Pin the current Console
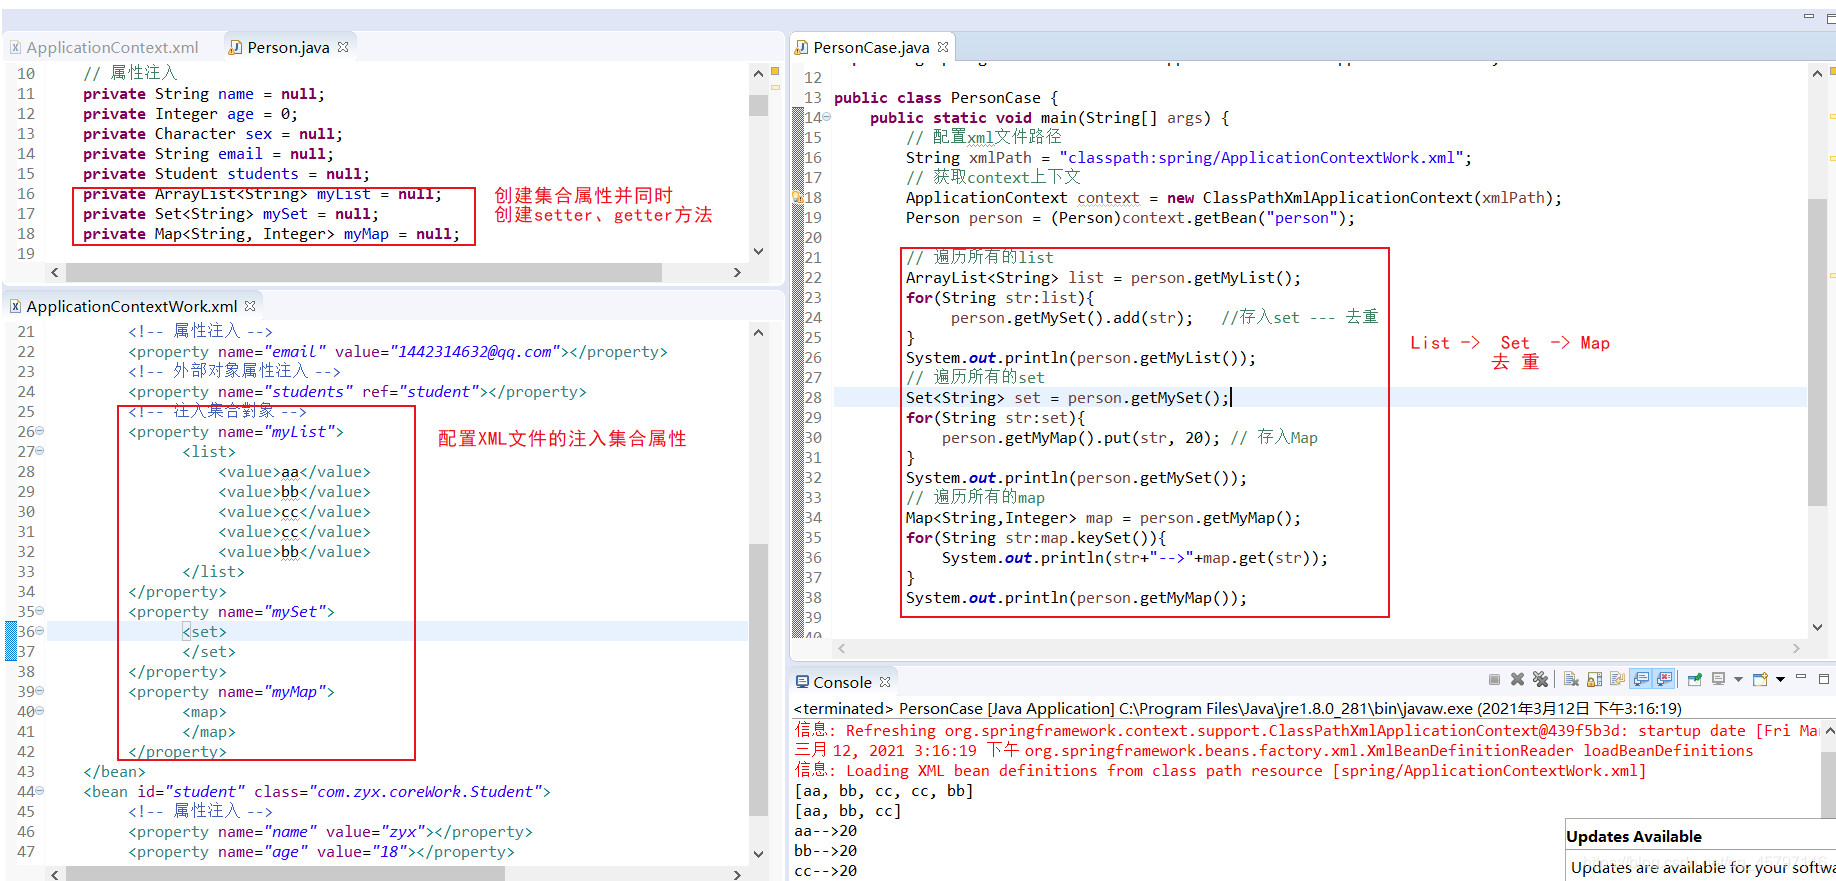Image resolution: width=1836 pixels, height=881 pixels. (x=1695, y=679)
